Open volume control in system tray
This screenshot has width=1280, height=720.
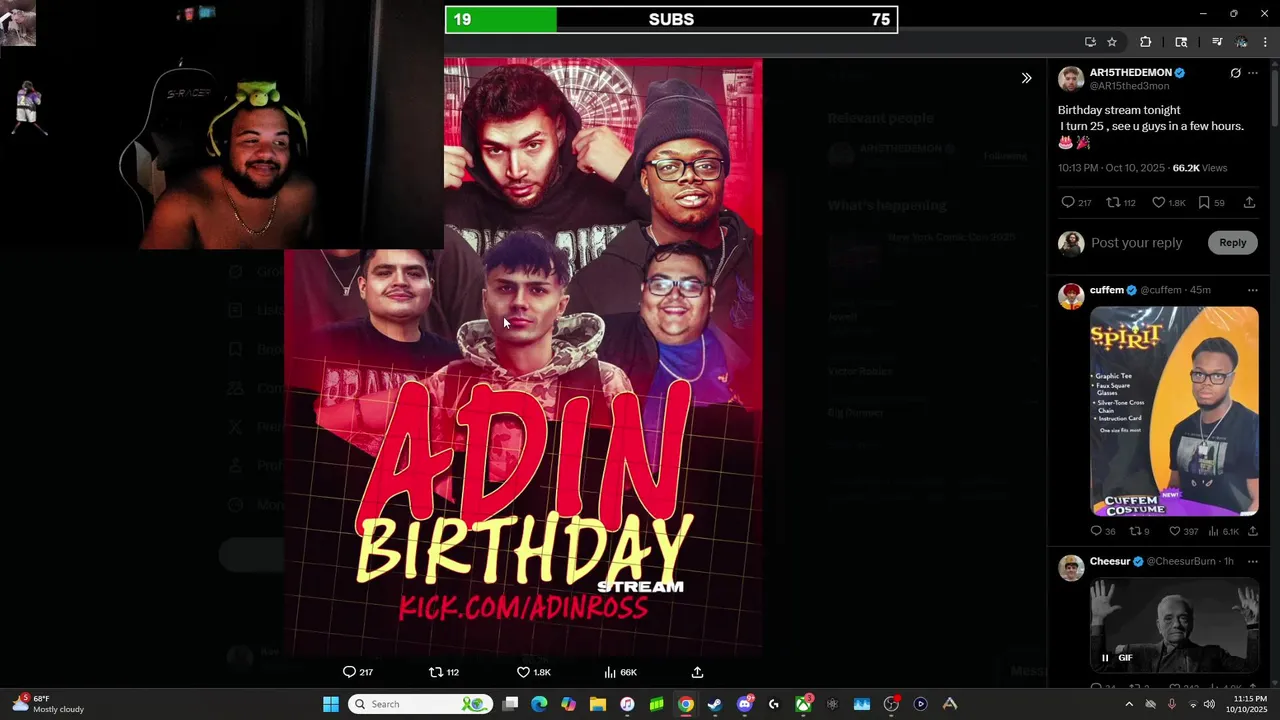point(1210,704)
